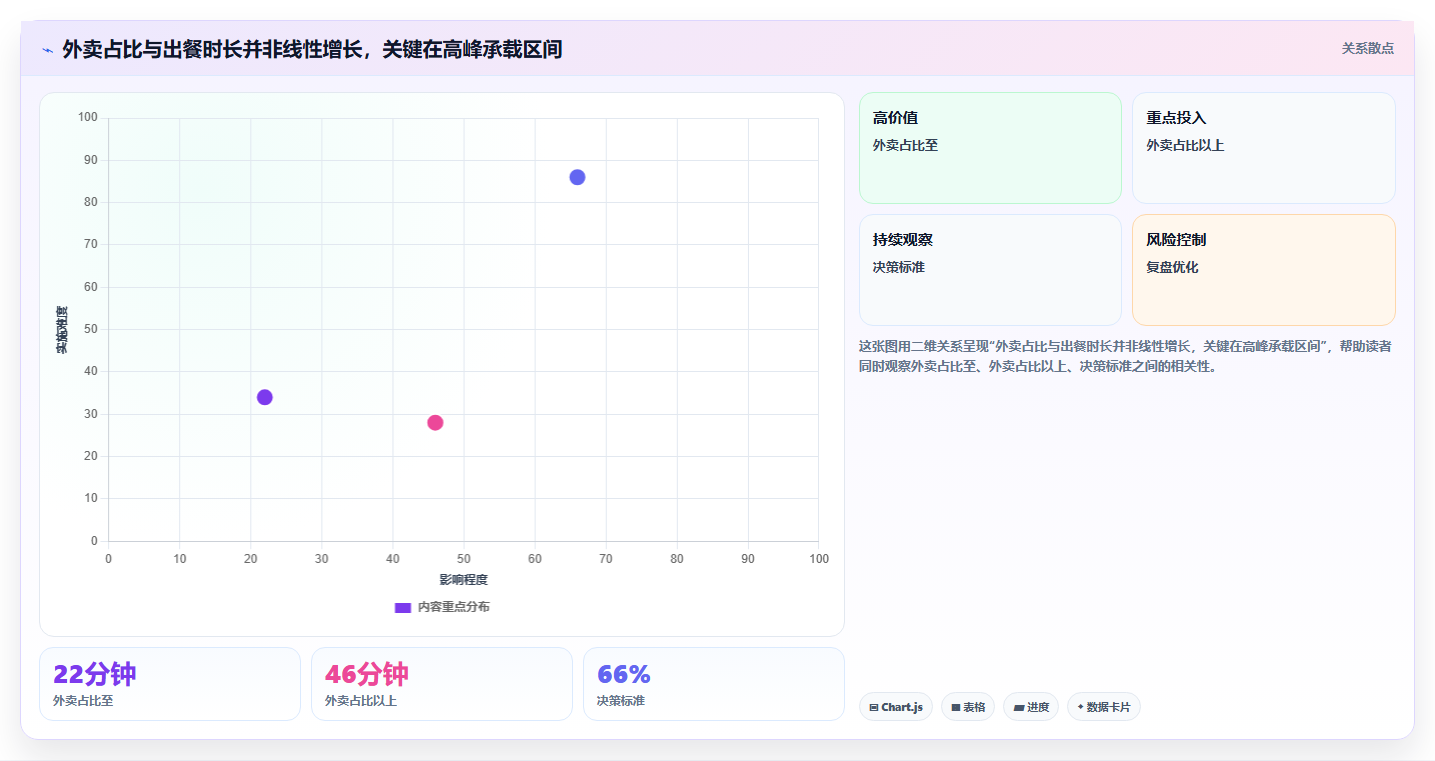Click the x-axis tick label 100
This screenshot has height=761, width=1435.
coord(819,558)
